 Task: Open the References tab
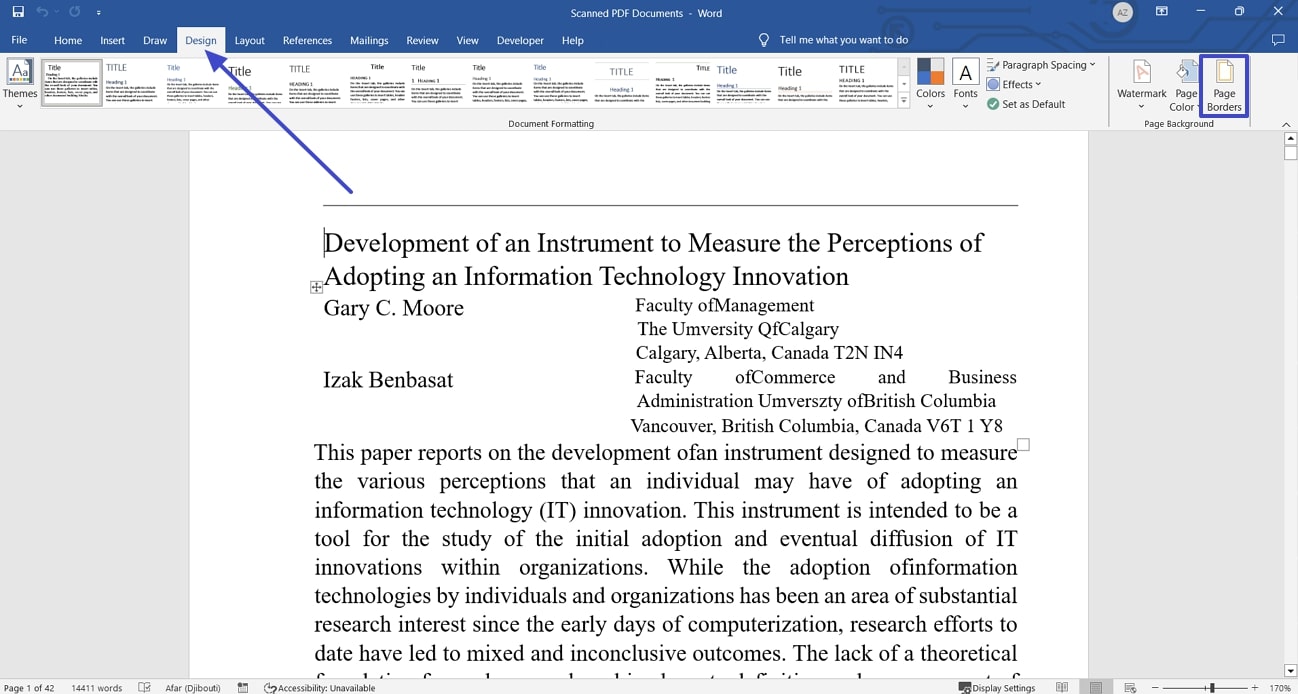307,40
